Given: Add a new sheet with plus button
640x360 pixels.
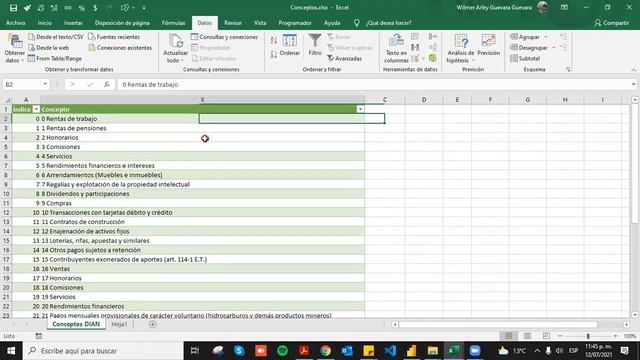Looking at the screenshot, I should tap(153, 324).
